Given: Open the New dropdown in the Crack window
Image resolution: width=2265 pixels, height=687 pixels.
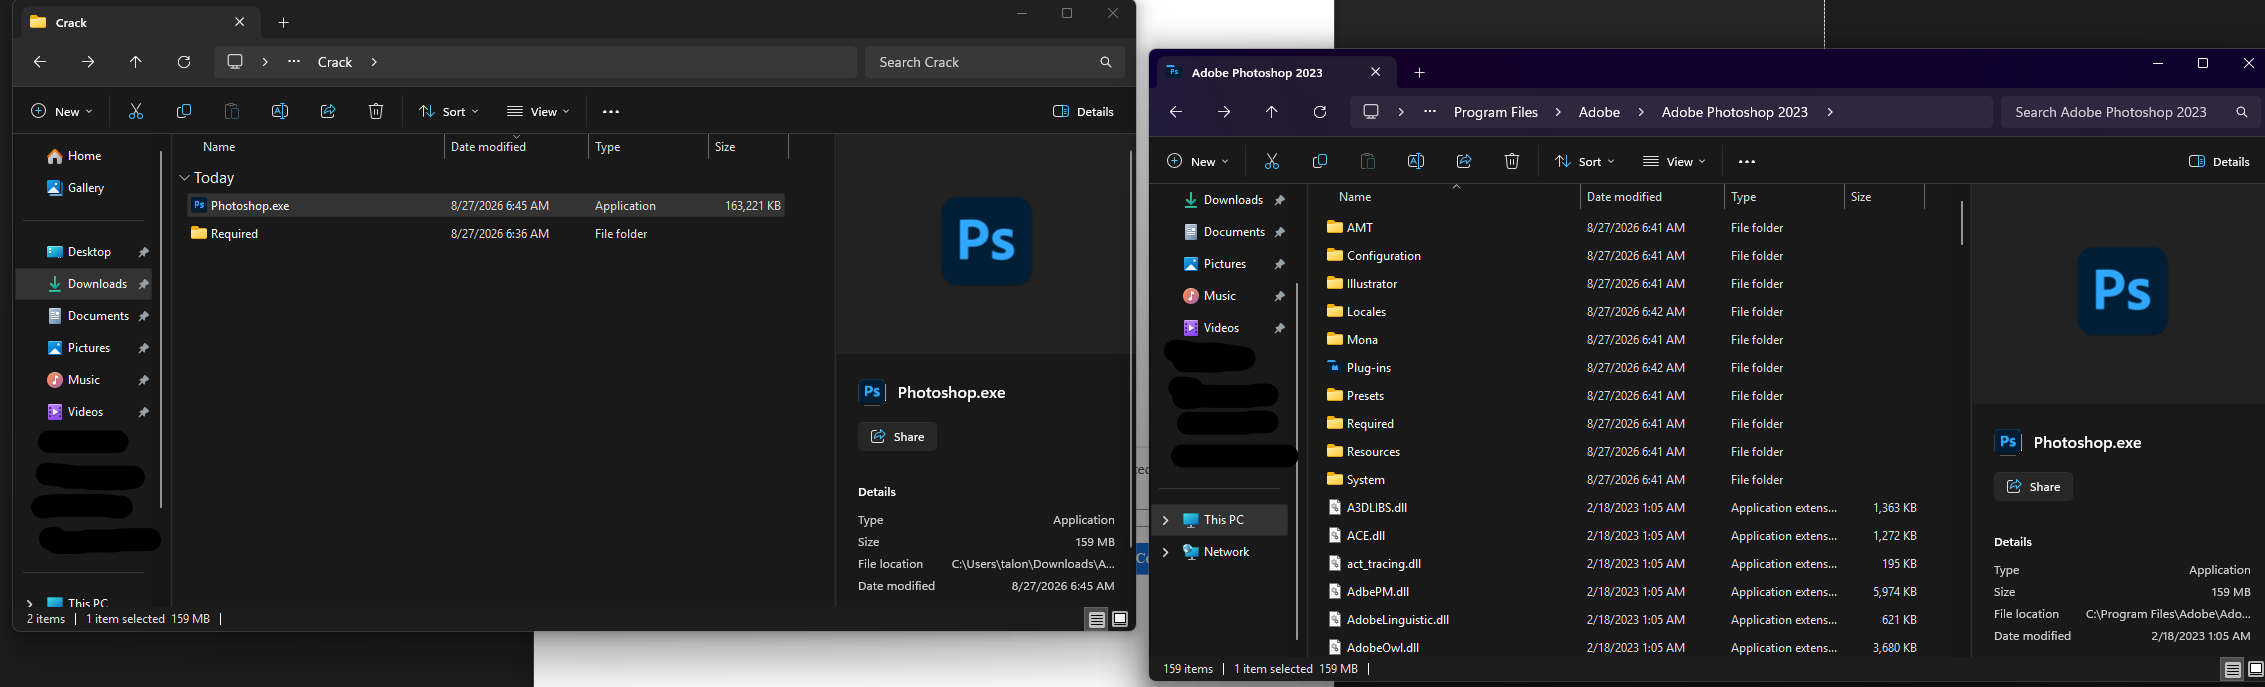Looking at the screenshot, I should [x=62, y=111].
